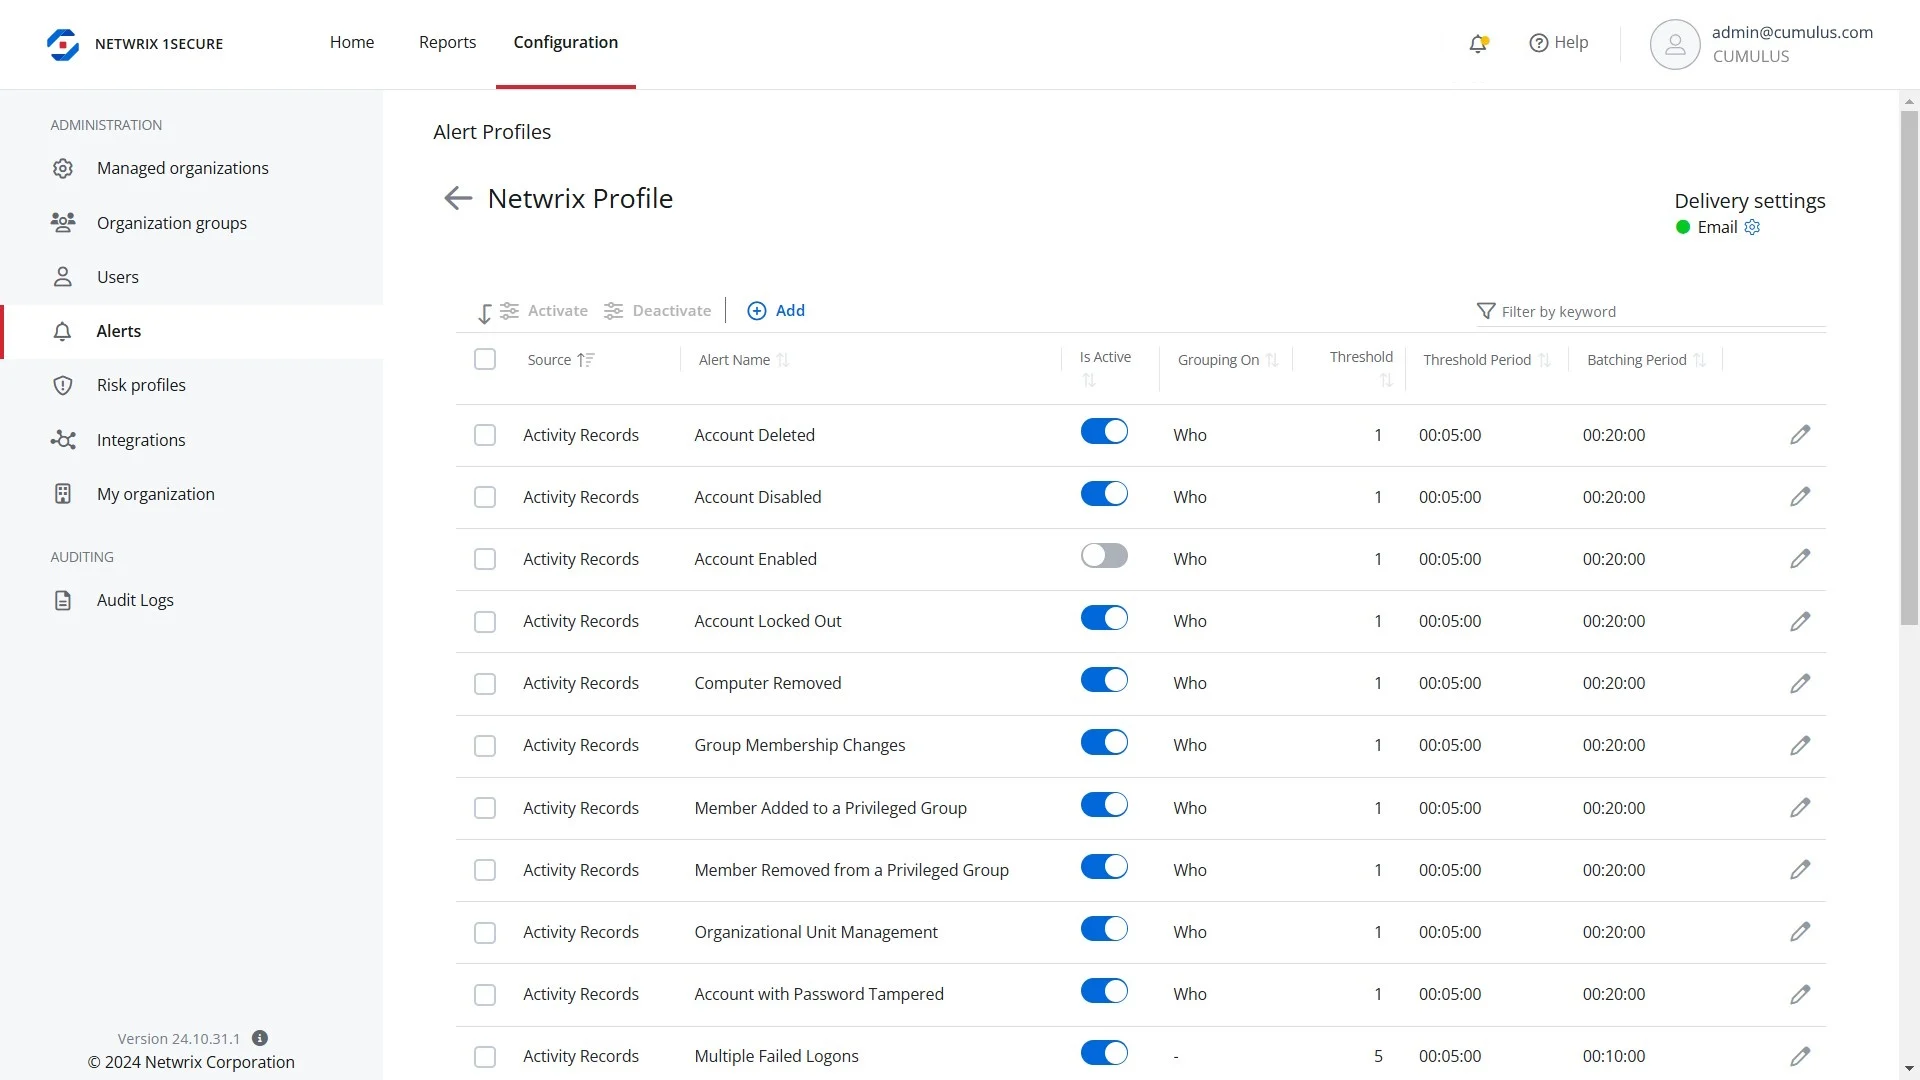Image resolution: width=1920 pixels, height=1080 pixels.
Task: Click the Netwrix 1Secure logo
Action: pyautogui.click(x=135, y=44)
